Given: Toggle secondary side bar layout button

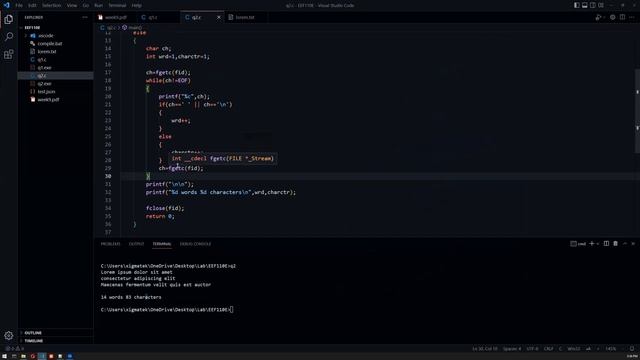Looking at the screenshot, I should click(593, 5).
